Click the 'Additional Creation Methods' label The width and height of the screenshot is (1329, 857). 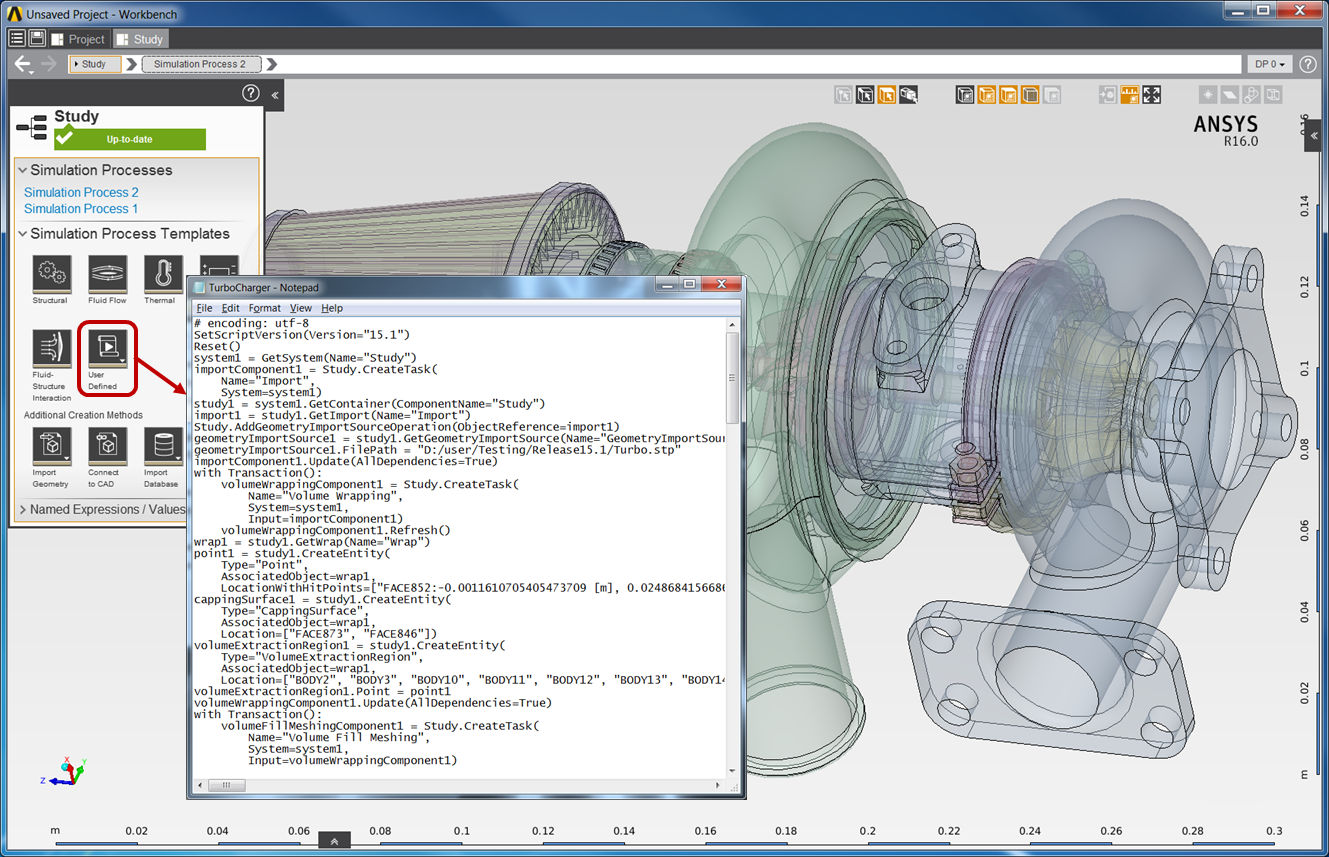pos(84,415)
